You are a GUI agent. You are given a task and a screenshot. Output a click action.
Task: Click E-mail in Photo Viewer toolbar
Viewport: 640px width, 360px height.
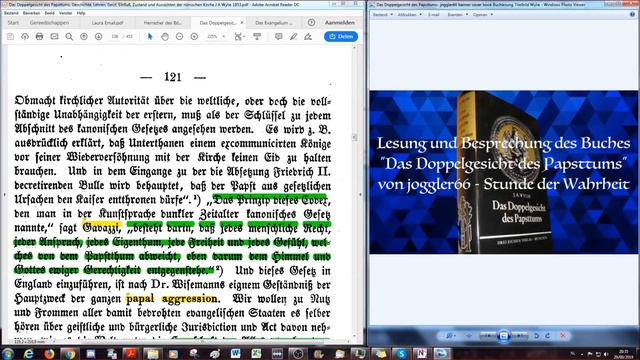433,15
